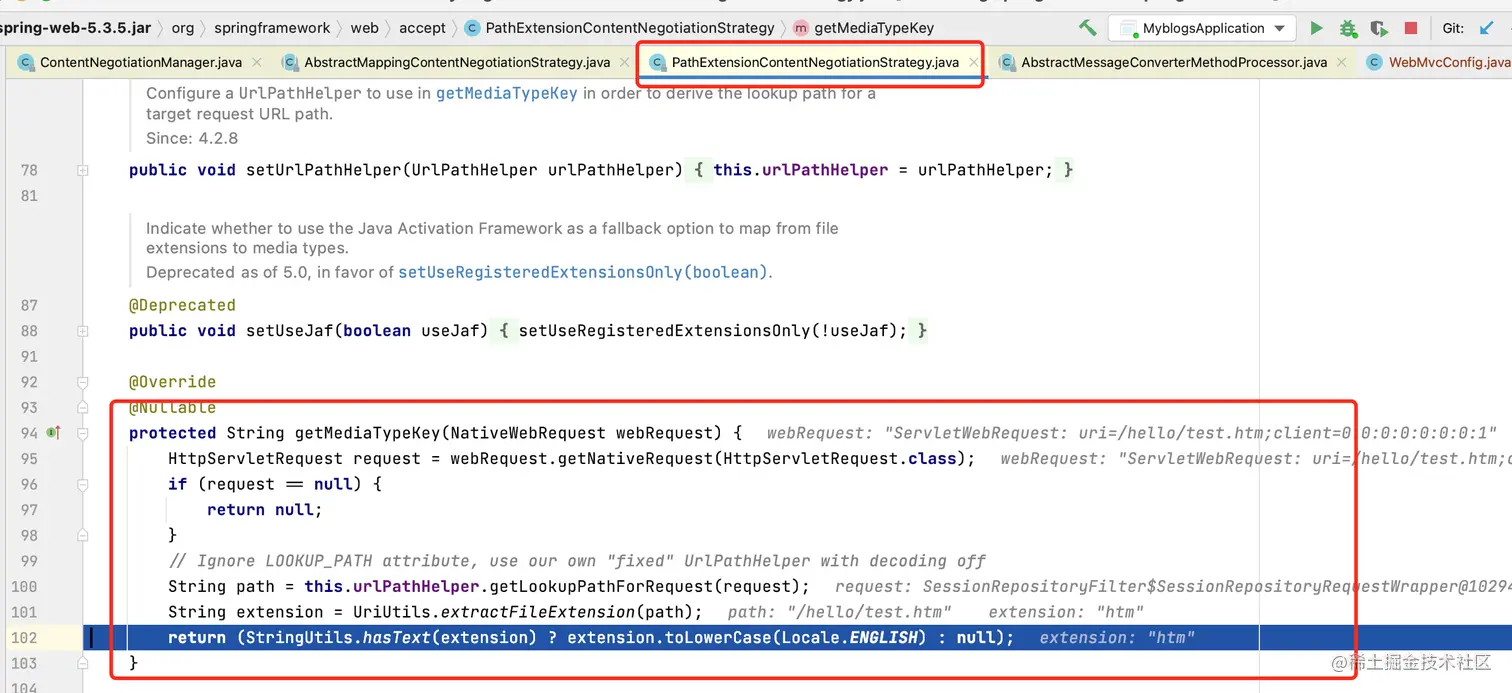Click spring-web-5.3.5.jar breadcrumb
This screenshot has height=693, width=1512.
(x=76, y=28)
